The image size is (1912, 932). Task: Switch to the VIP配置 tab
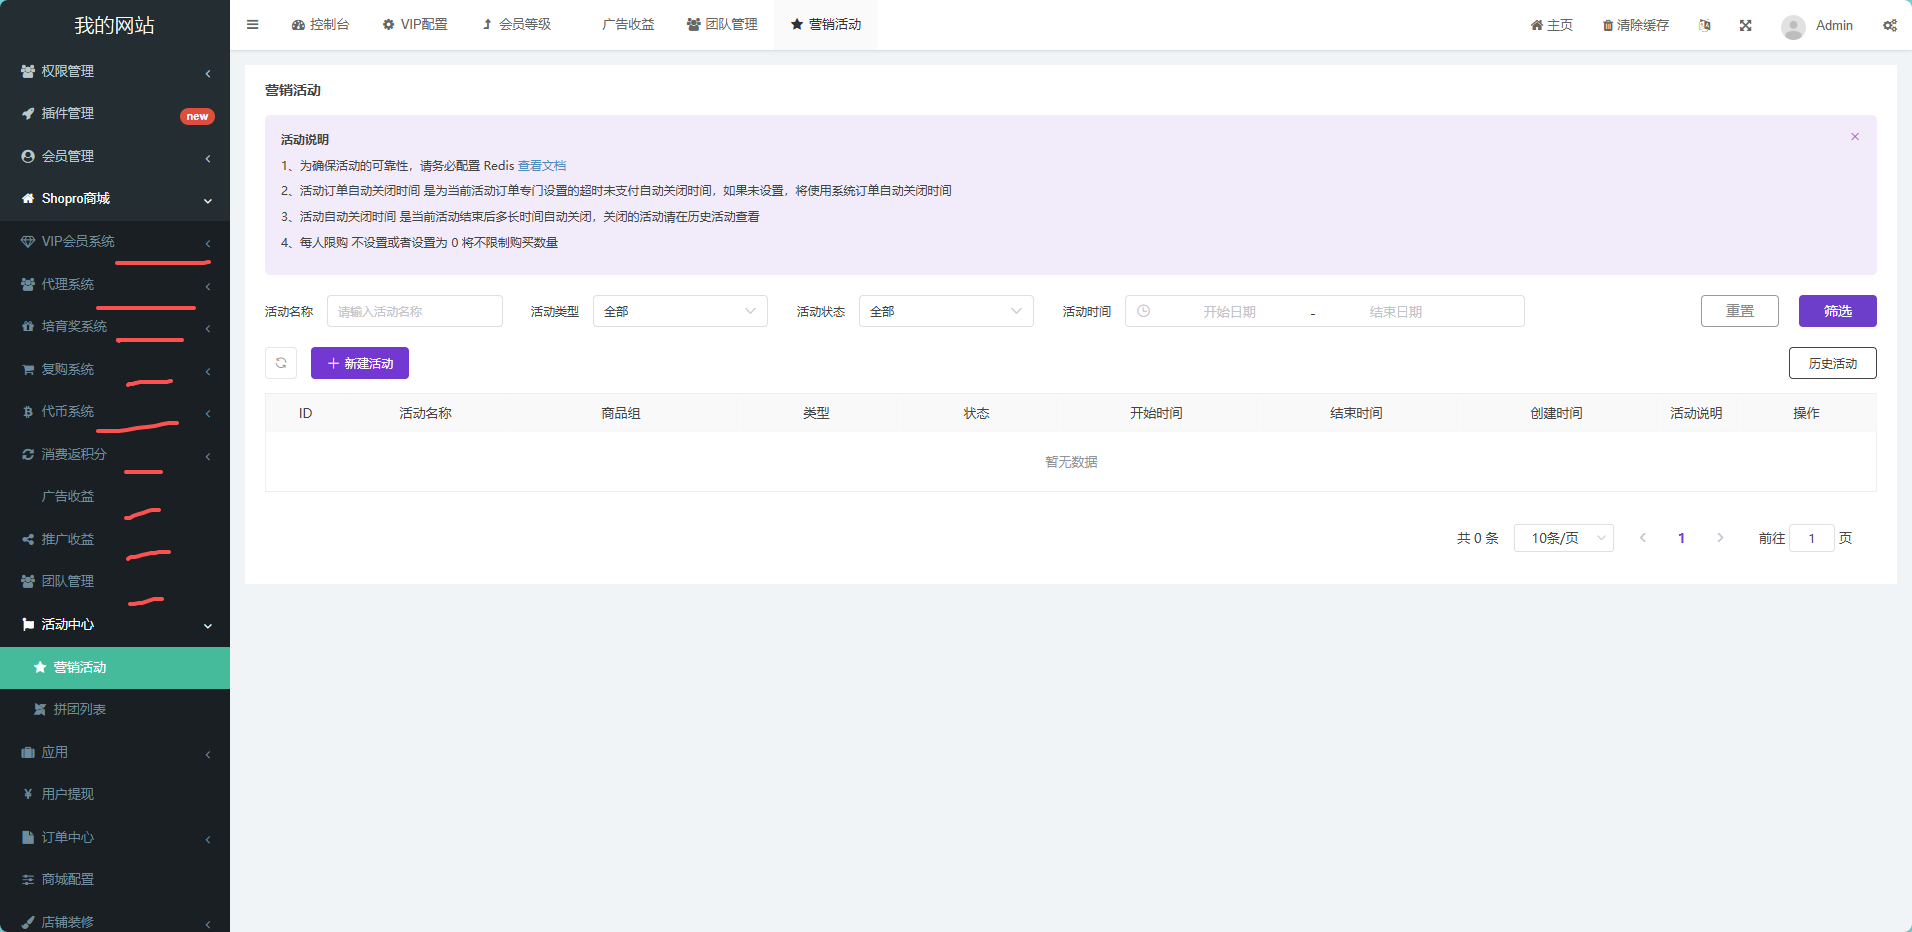[415, 25]
